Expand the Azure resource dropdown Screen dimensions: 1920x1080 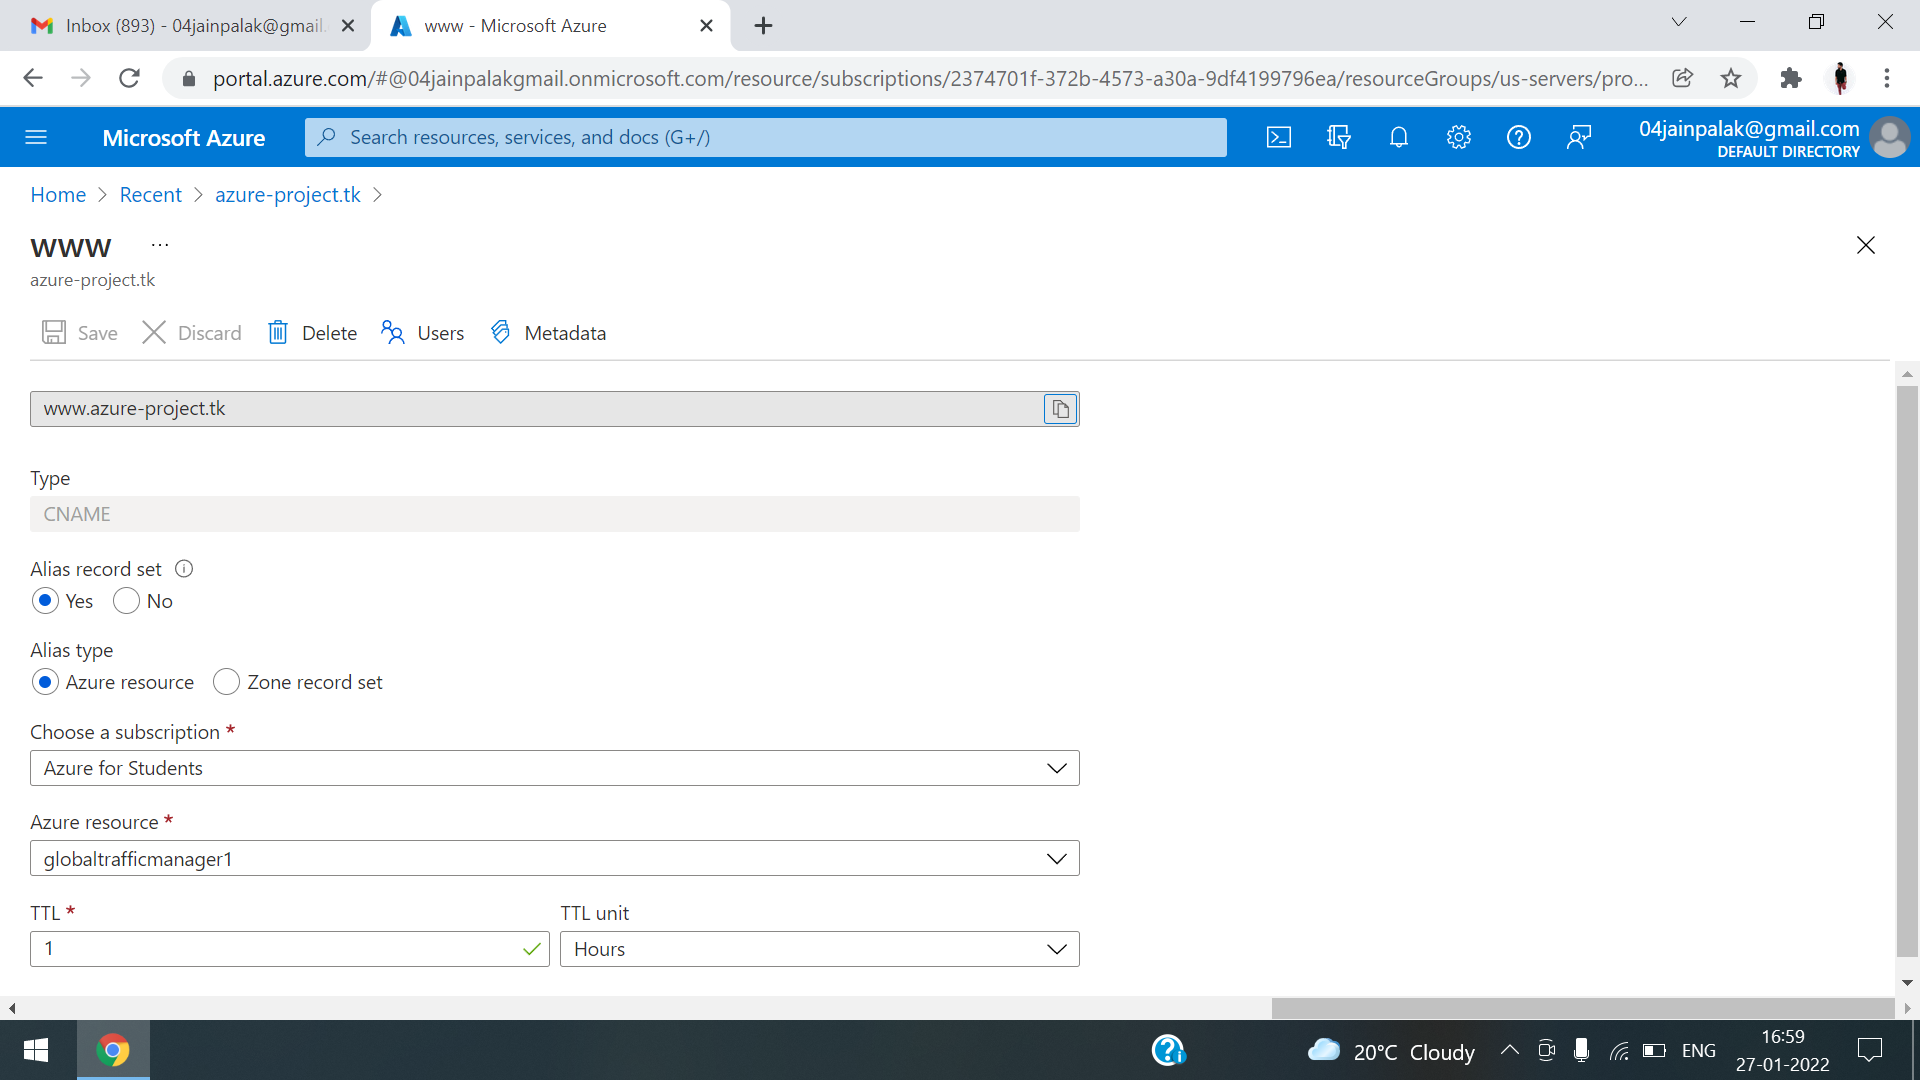(x=555, y=858)
